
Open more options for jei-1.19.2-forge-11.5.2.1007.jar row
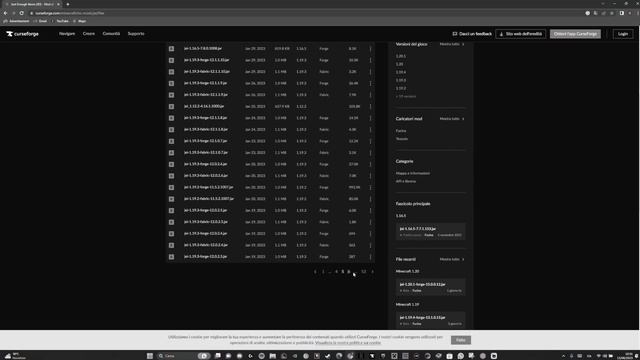[370, 187]
